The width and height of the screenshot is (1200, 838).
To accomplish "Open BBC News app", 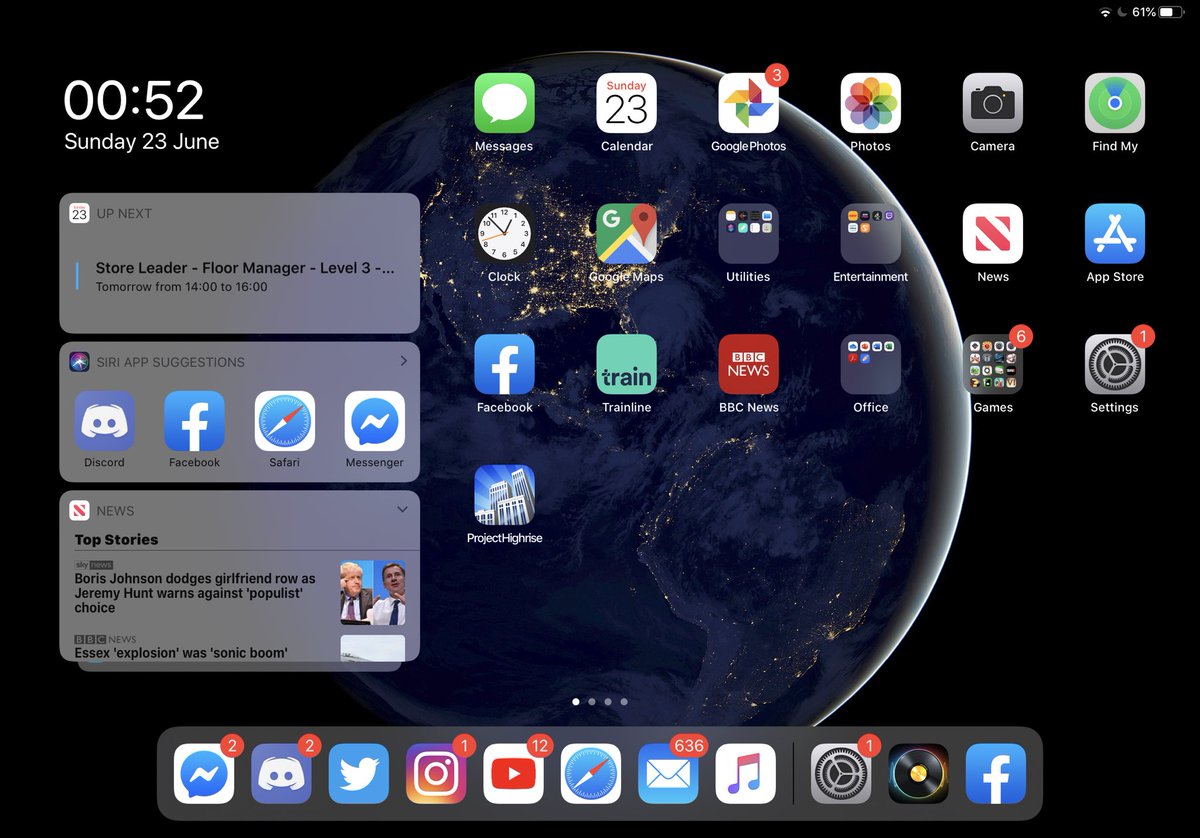I will [x=748, y=365].
